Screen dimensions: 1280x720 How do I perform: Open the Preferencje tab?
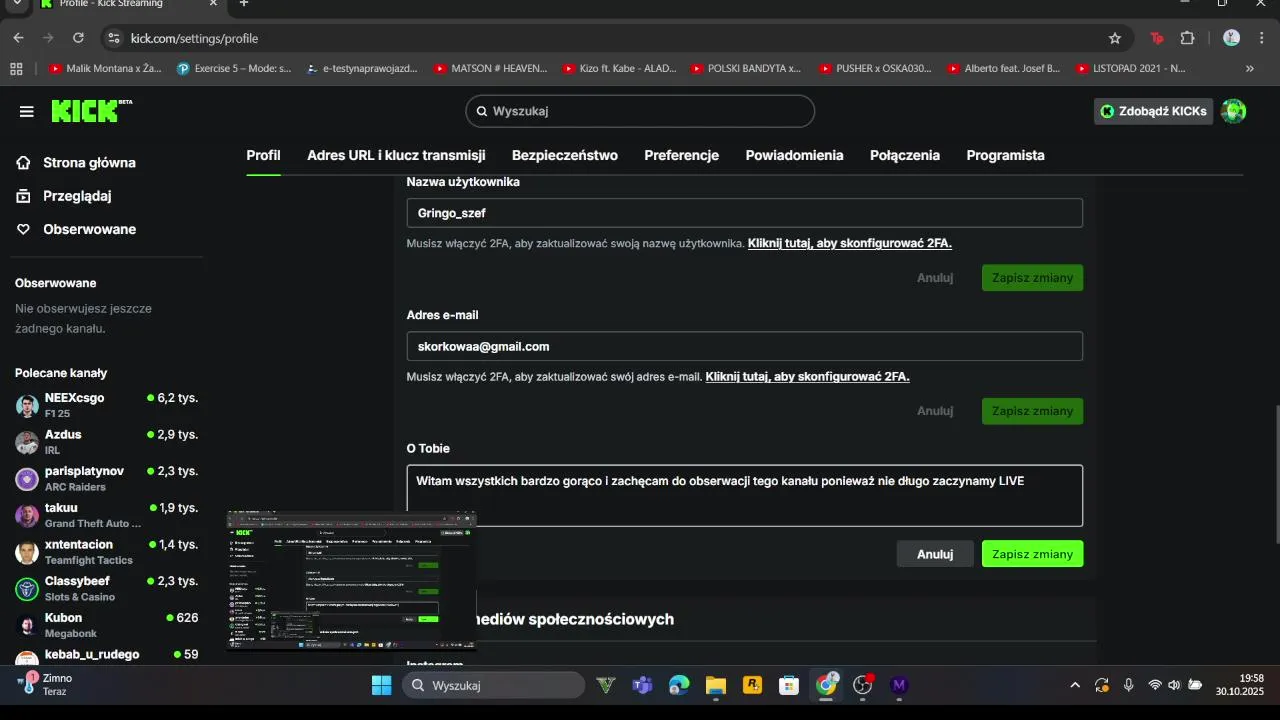[x=682, y=155]
